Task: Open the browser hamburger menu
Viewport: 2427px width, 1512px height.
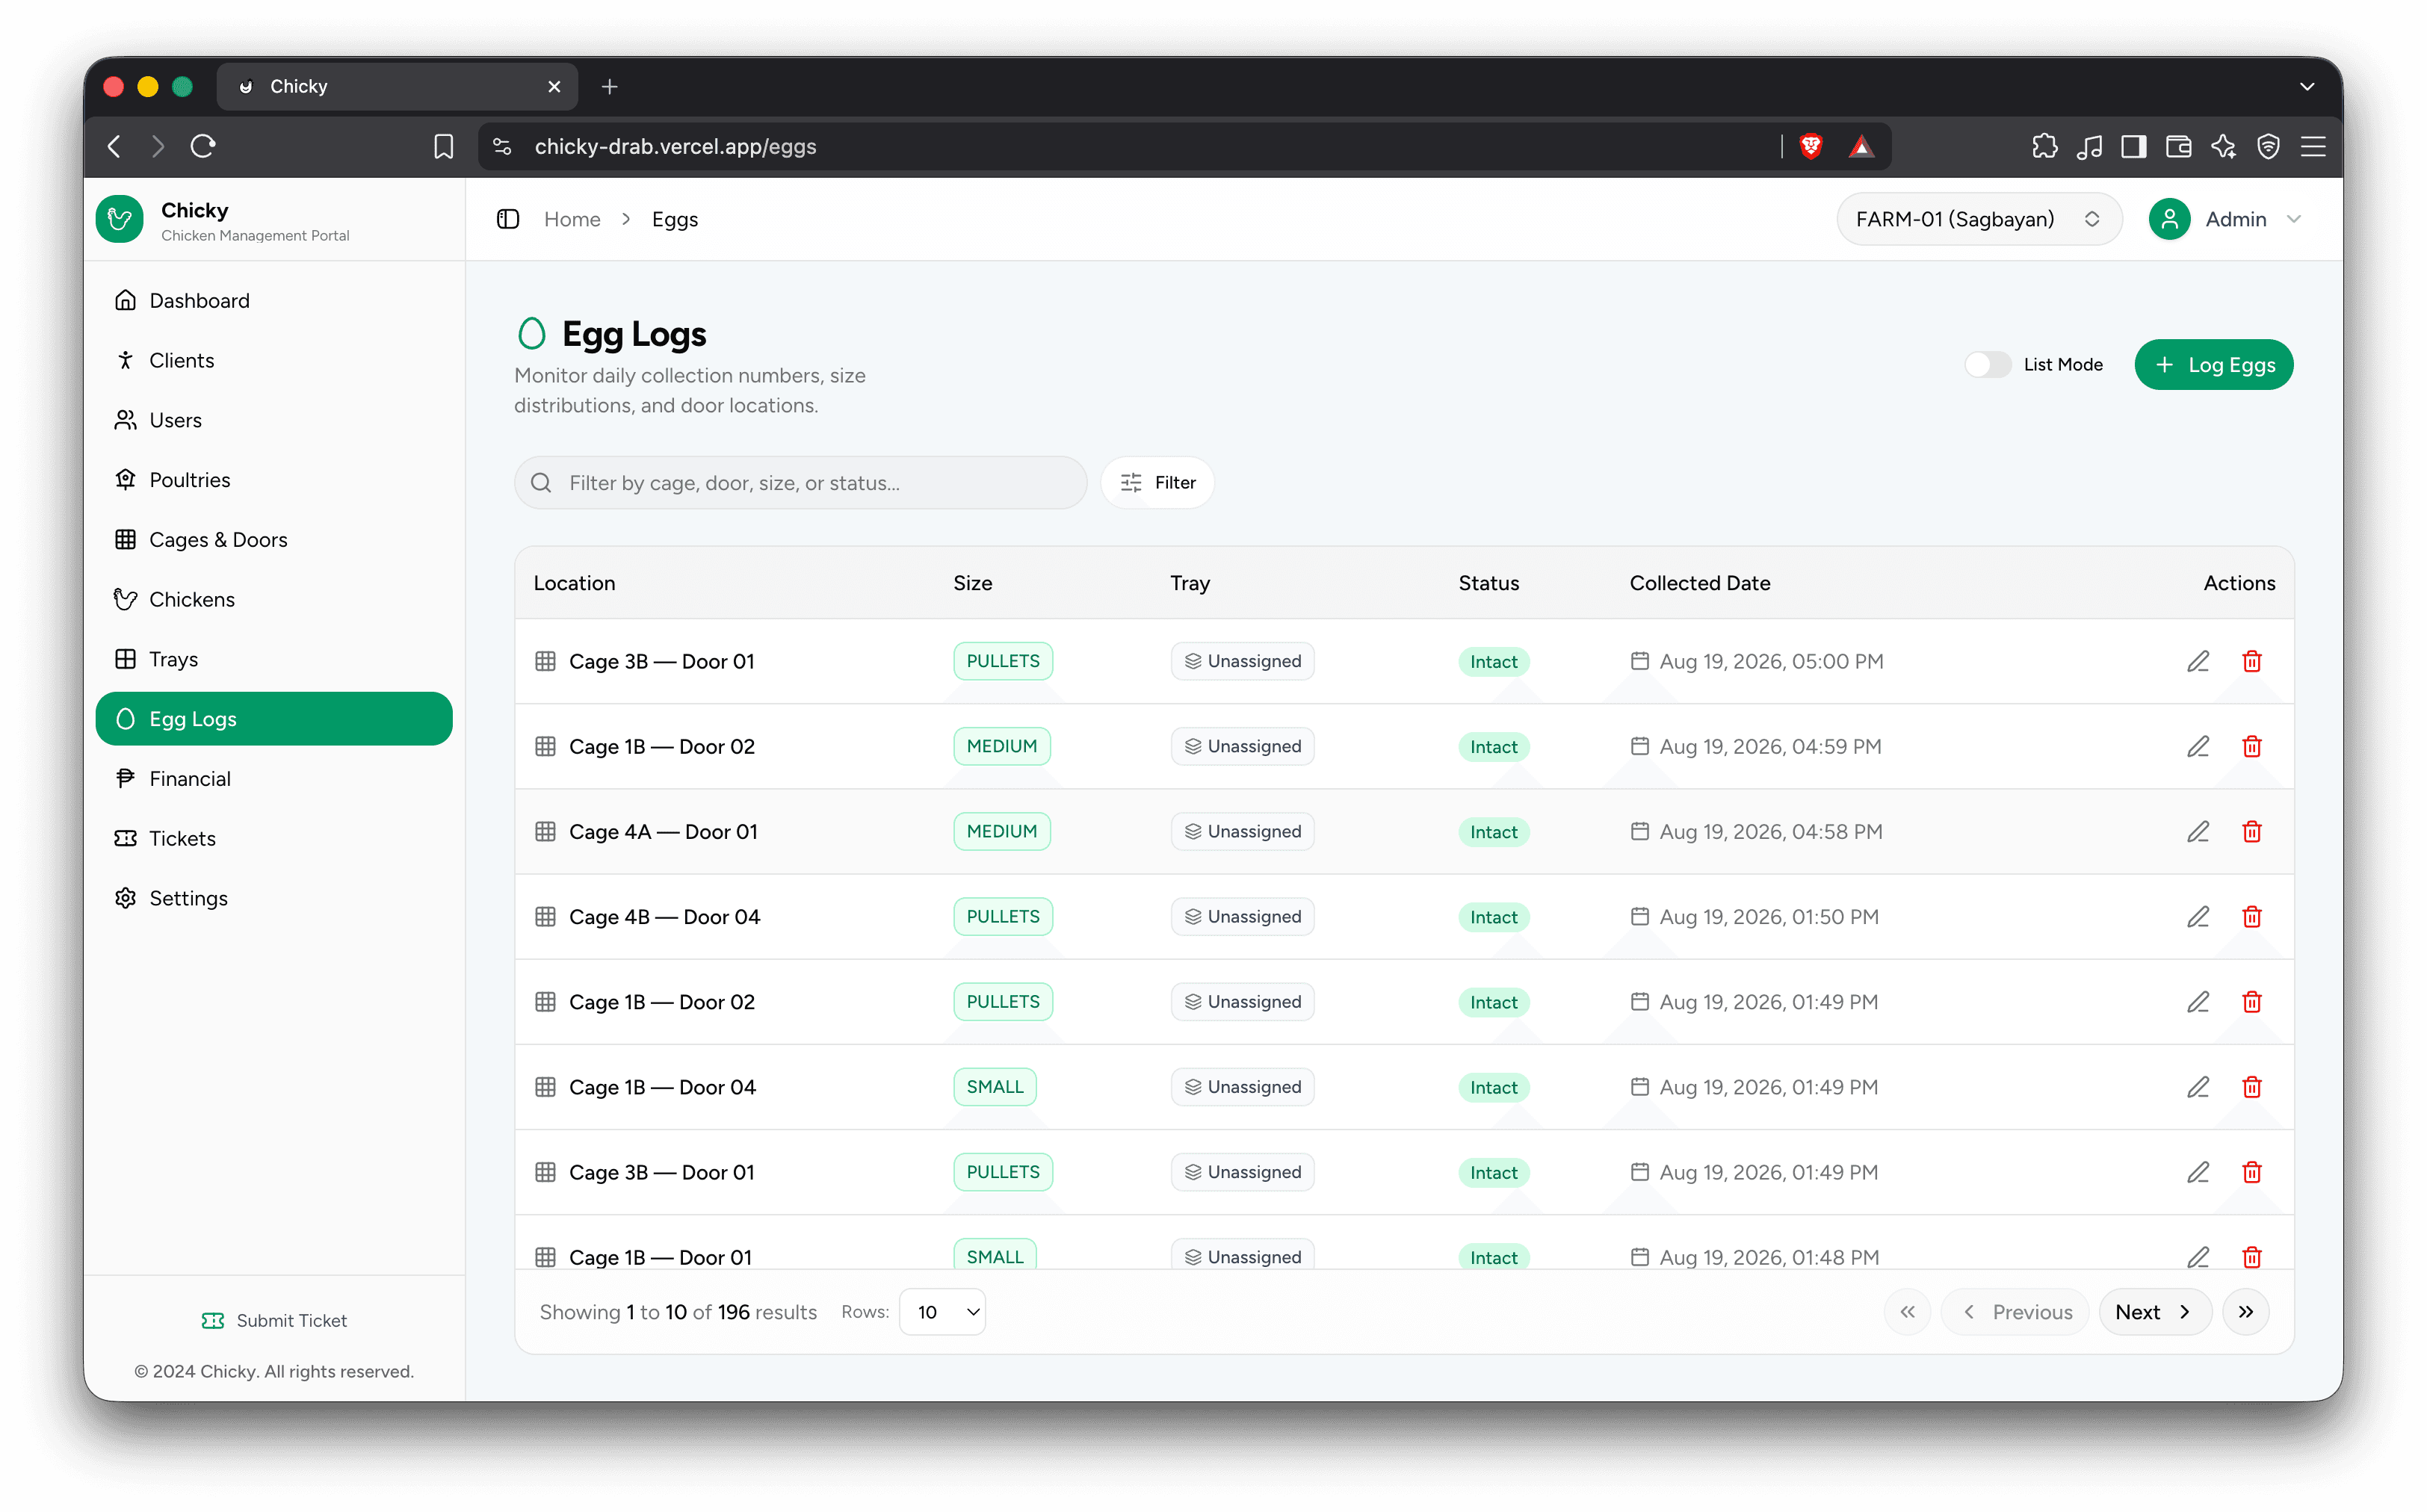Action: click(2312, 146)
